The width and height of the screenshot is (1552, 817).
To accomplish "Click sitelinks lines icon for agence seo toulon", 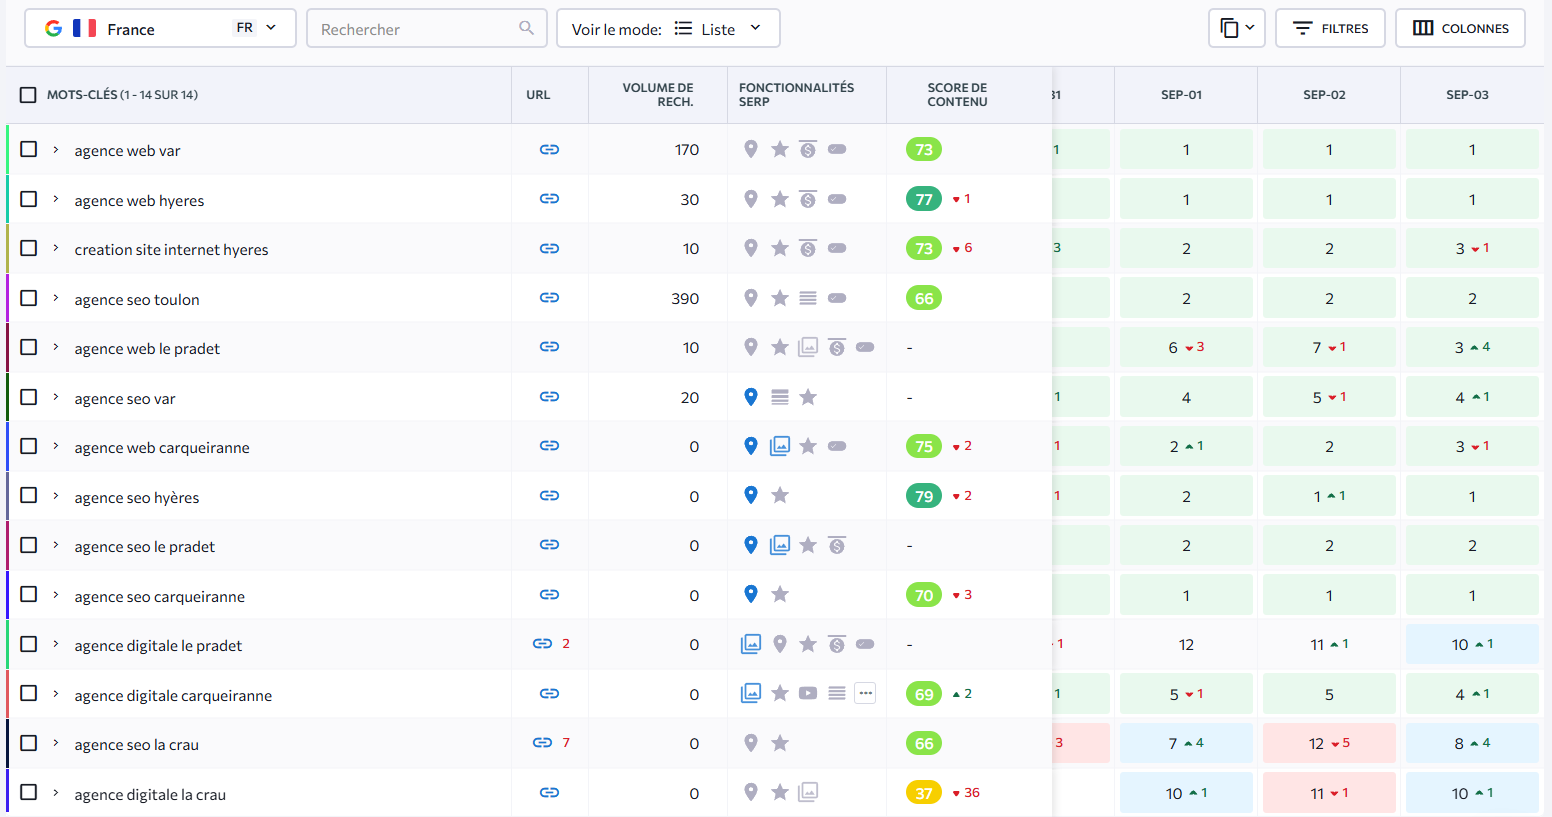I will click(808, 298).
